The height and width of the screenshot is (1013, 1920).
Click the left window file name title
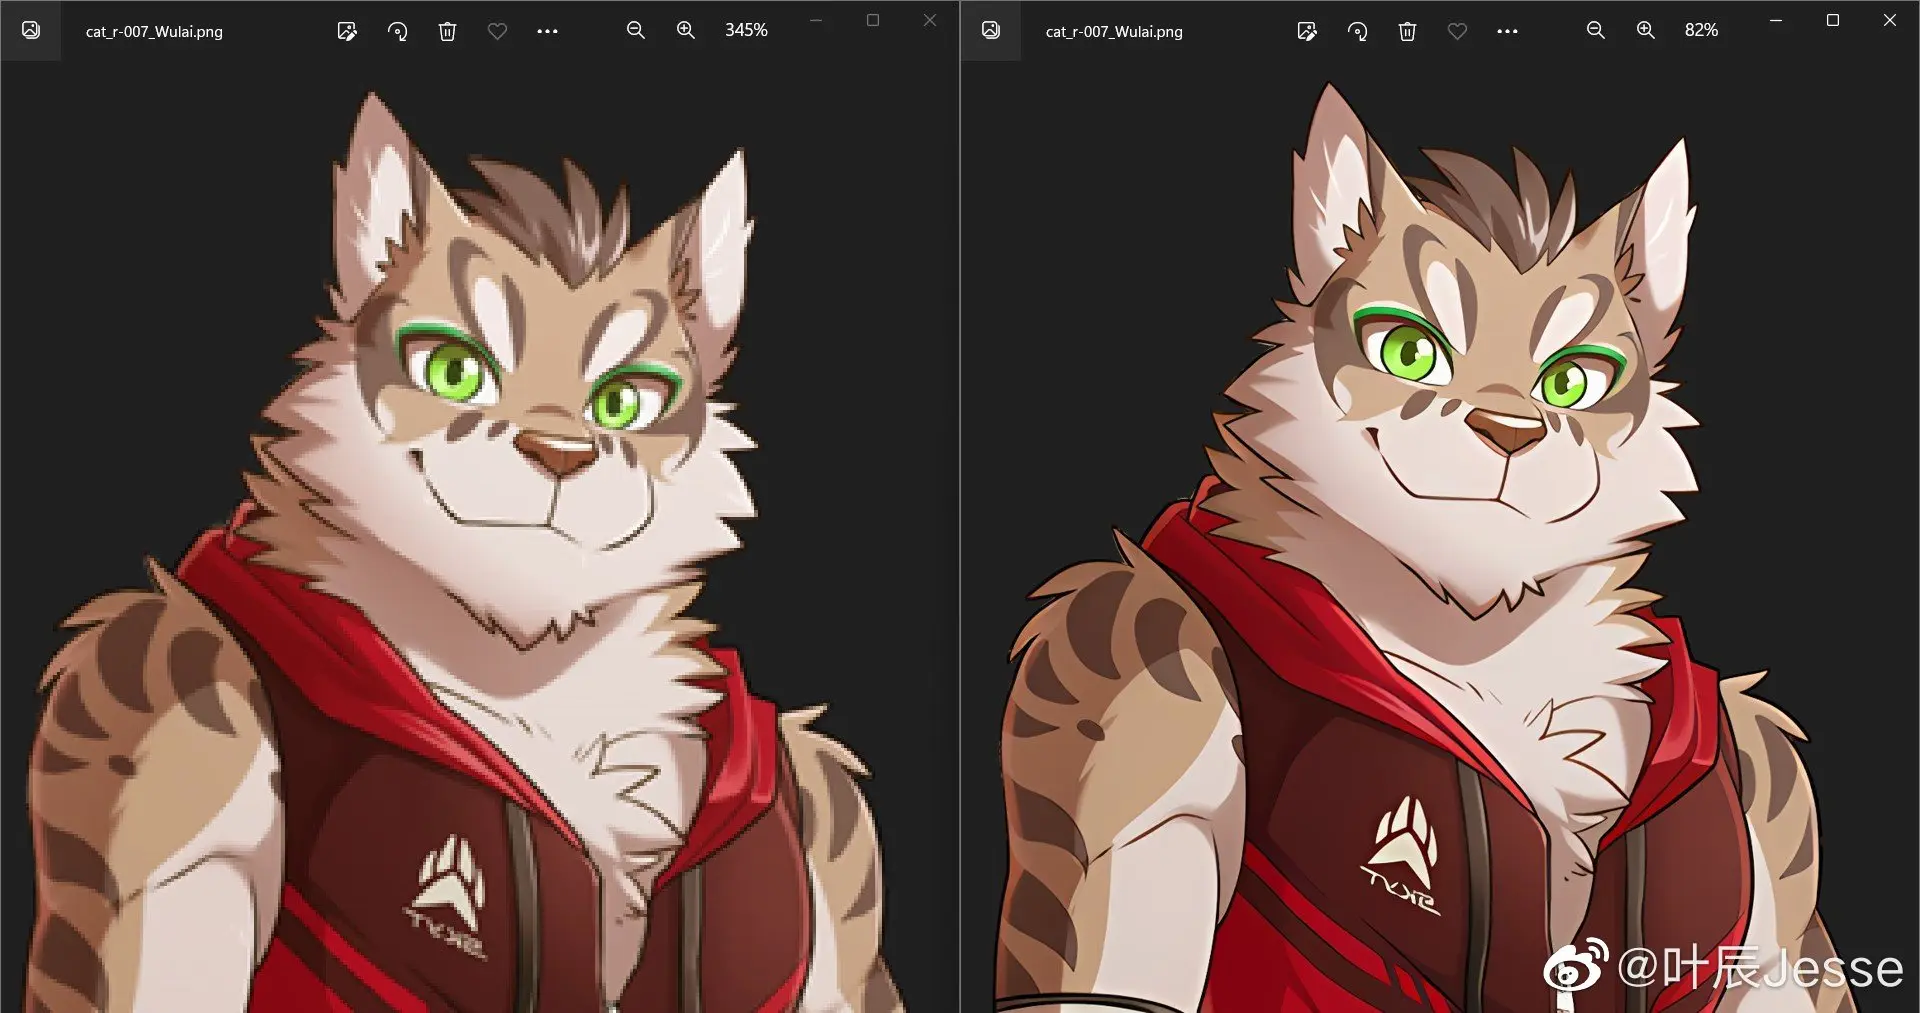[154, 31]
